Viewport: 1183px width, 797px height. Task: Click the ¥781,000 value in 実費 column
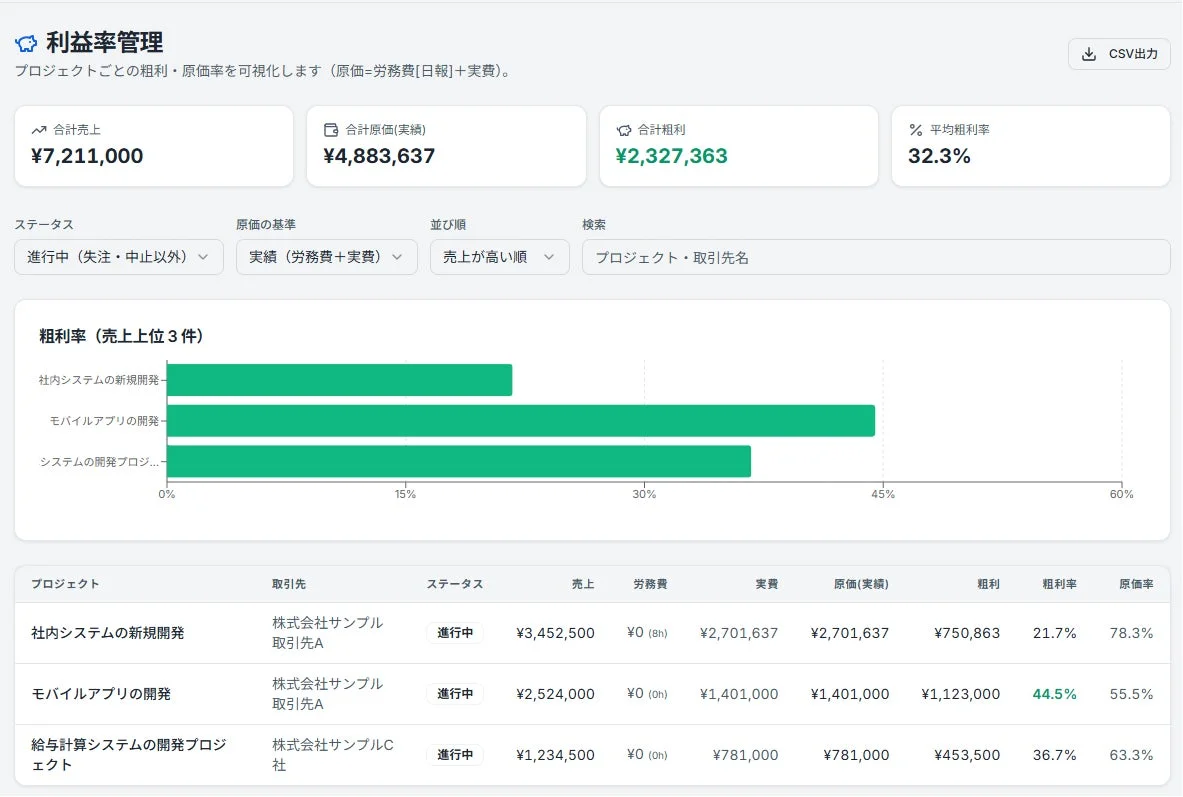[745, 755]
